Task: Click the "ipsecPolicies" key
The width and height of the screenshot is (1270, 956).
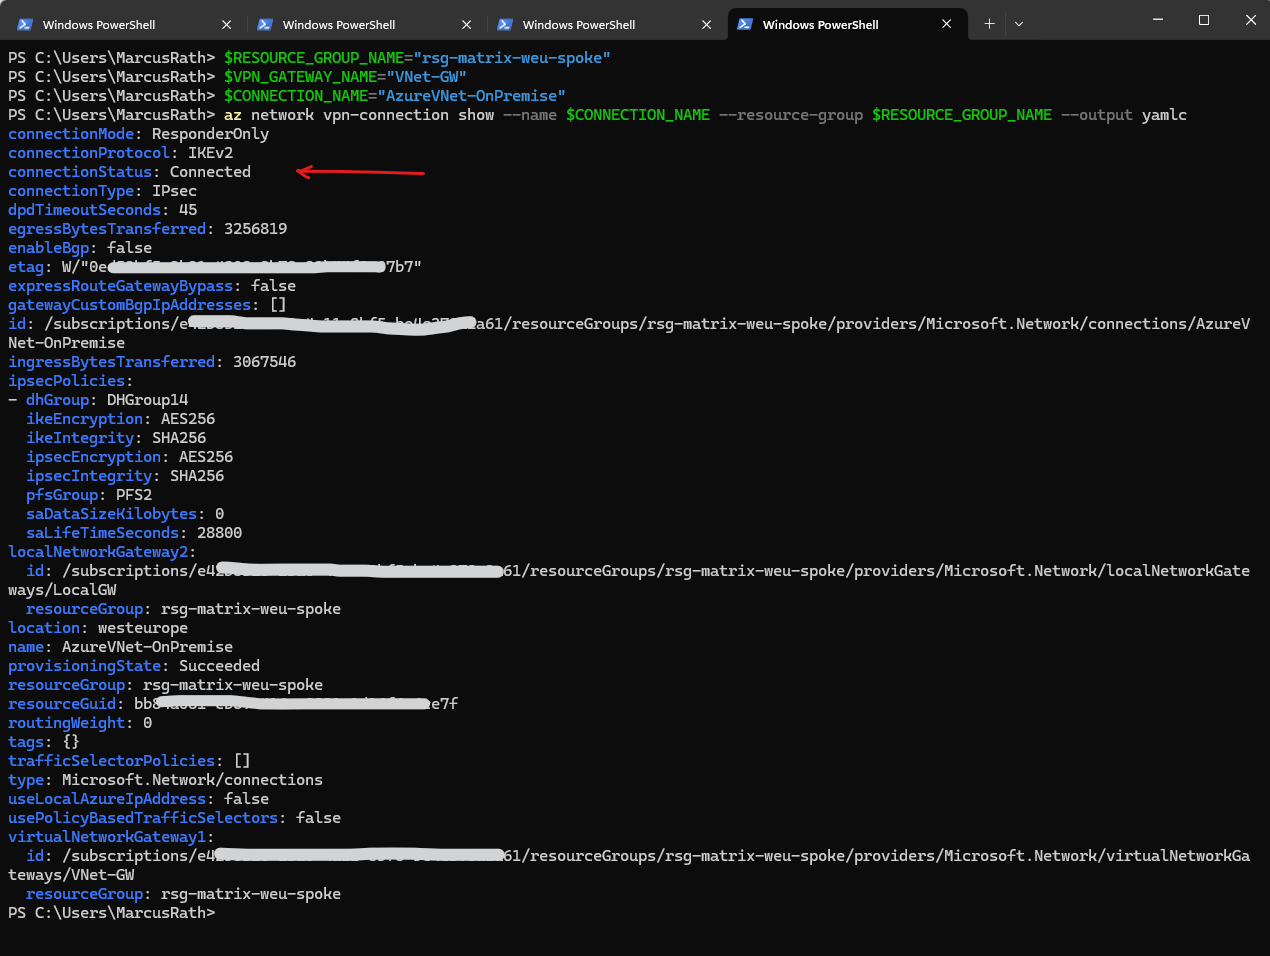Action: click(x=66, y=381)
